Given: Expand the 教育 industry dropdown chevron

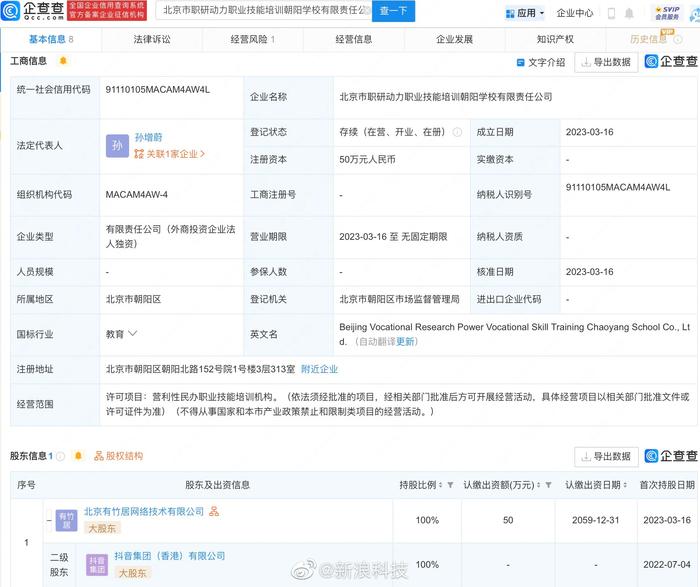Looking at the screenshot, I should pos(133,333).
